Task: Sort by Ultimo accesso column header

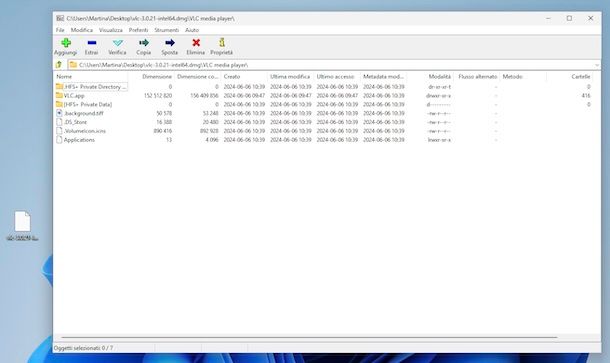Action: [337, 77]
